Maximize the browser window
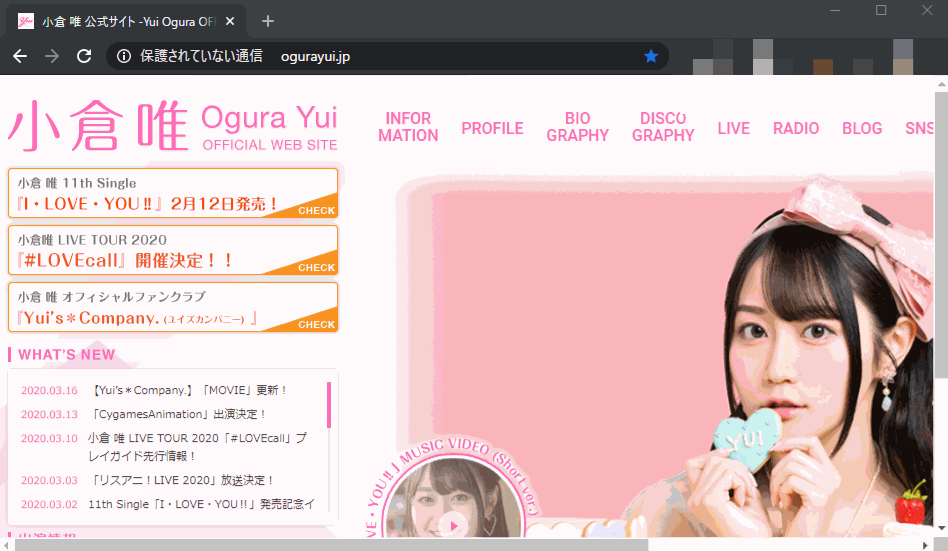 click(881, 10)
